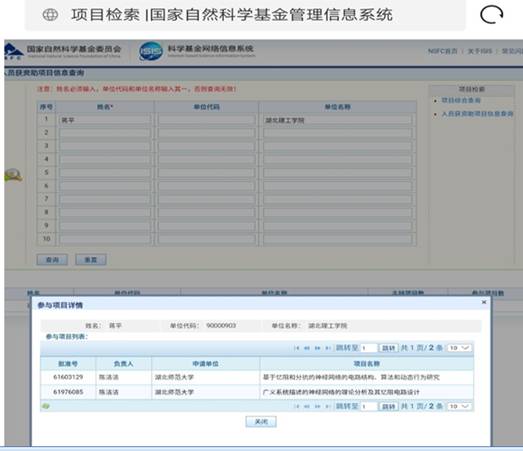523x451 pixels.
Task: Click the 姓名 field in row 2
Action: point(105,133)
